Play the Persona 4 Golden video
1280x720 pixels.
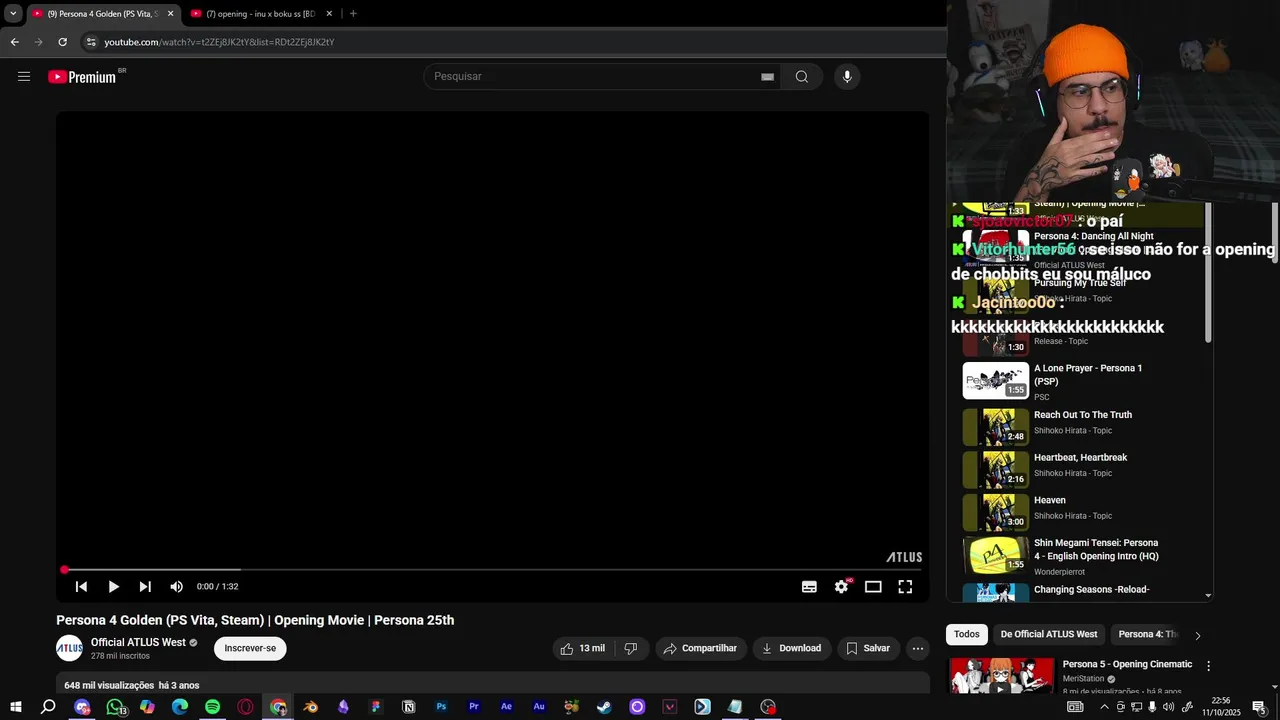[x=113, y=587]
